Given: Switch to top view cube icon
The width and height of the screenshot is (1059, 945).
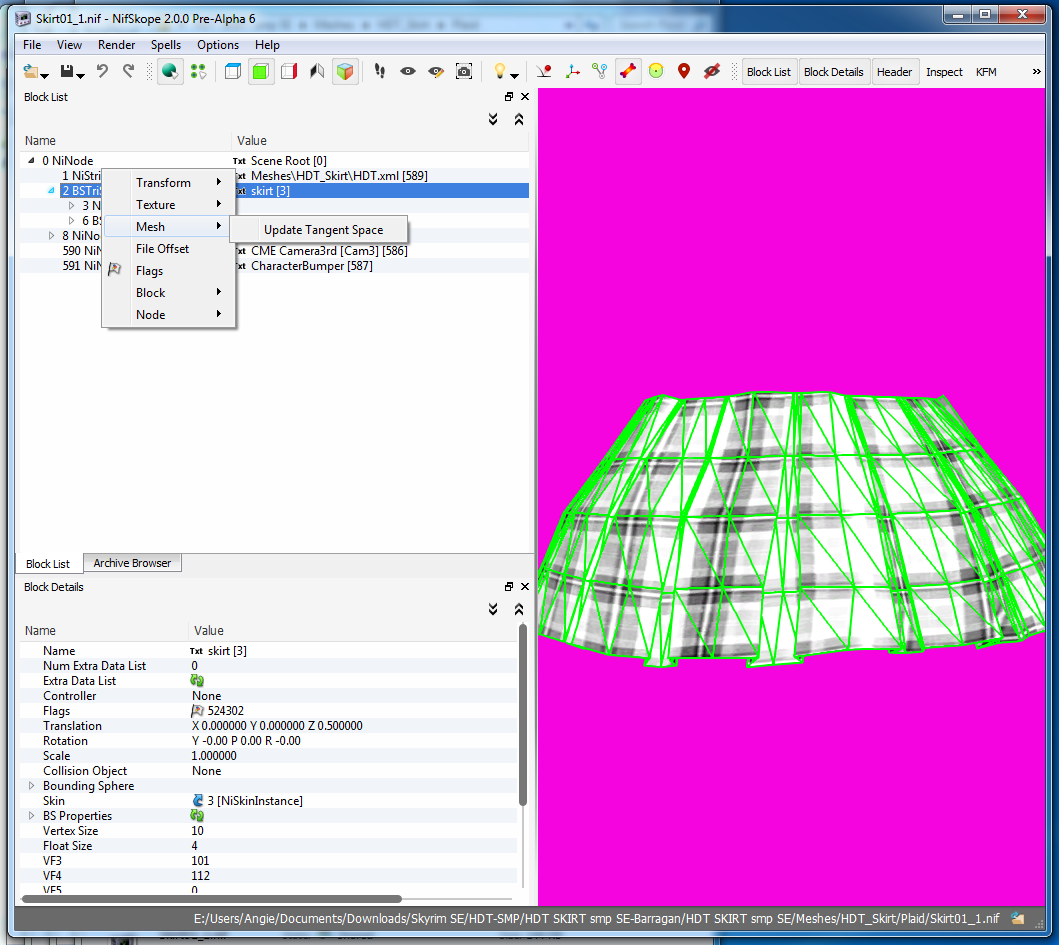Looking at the screenshot, I should (233, 71).
